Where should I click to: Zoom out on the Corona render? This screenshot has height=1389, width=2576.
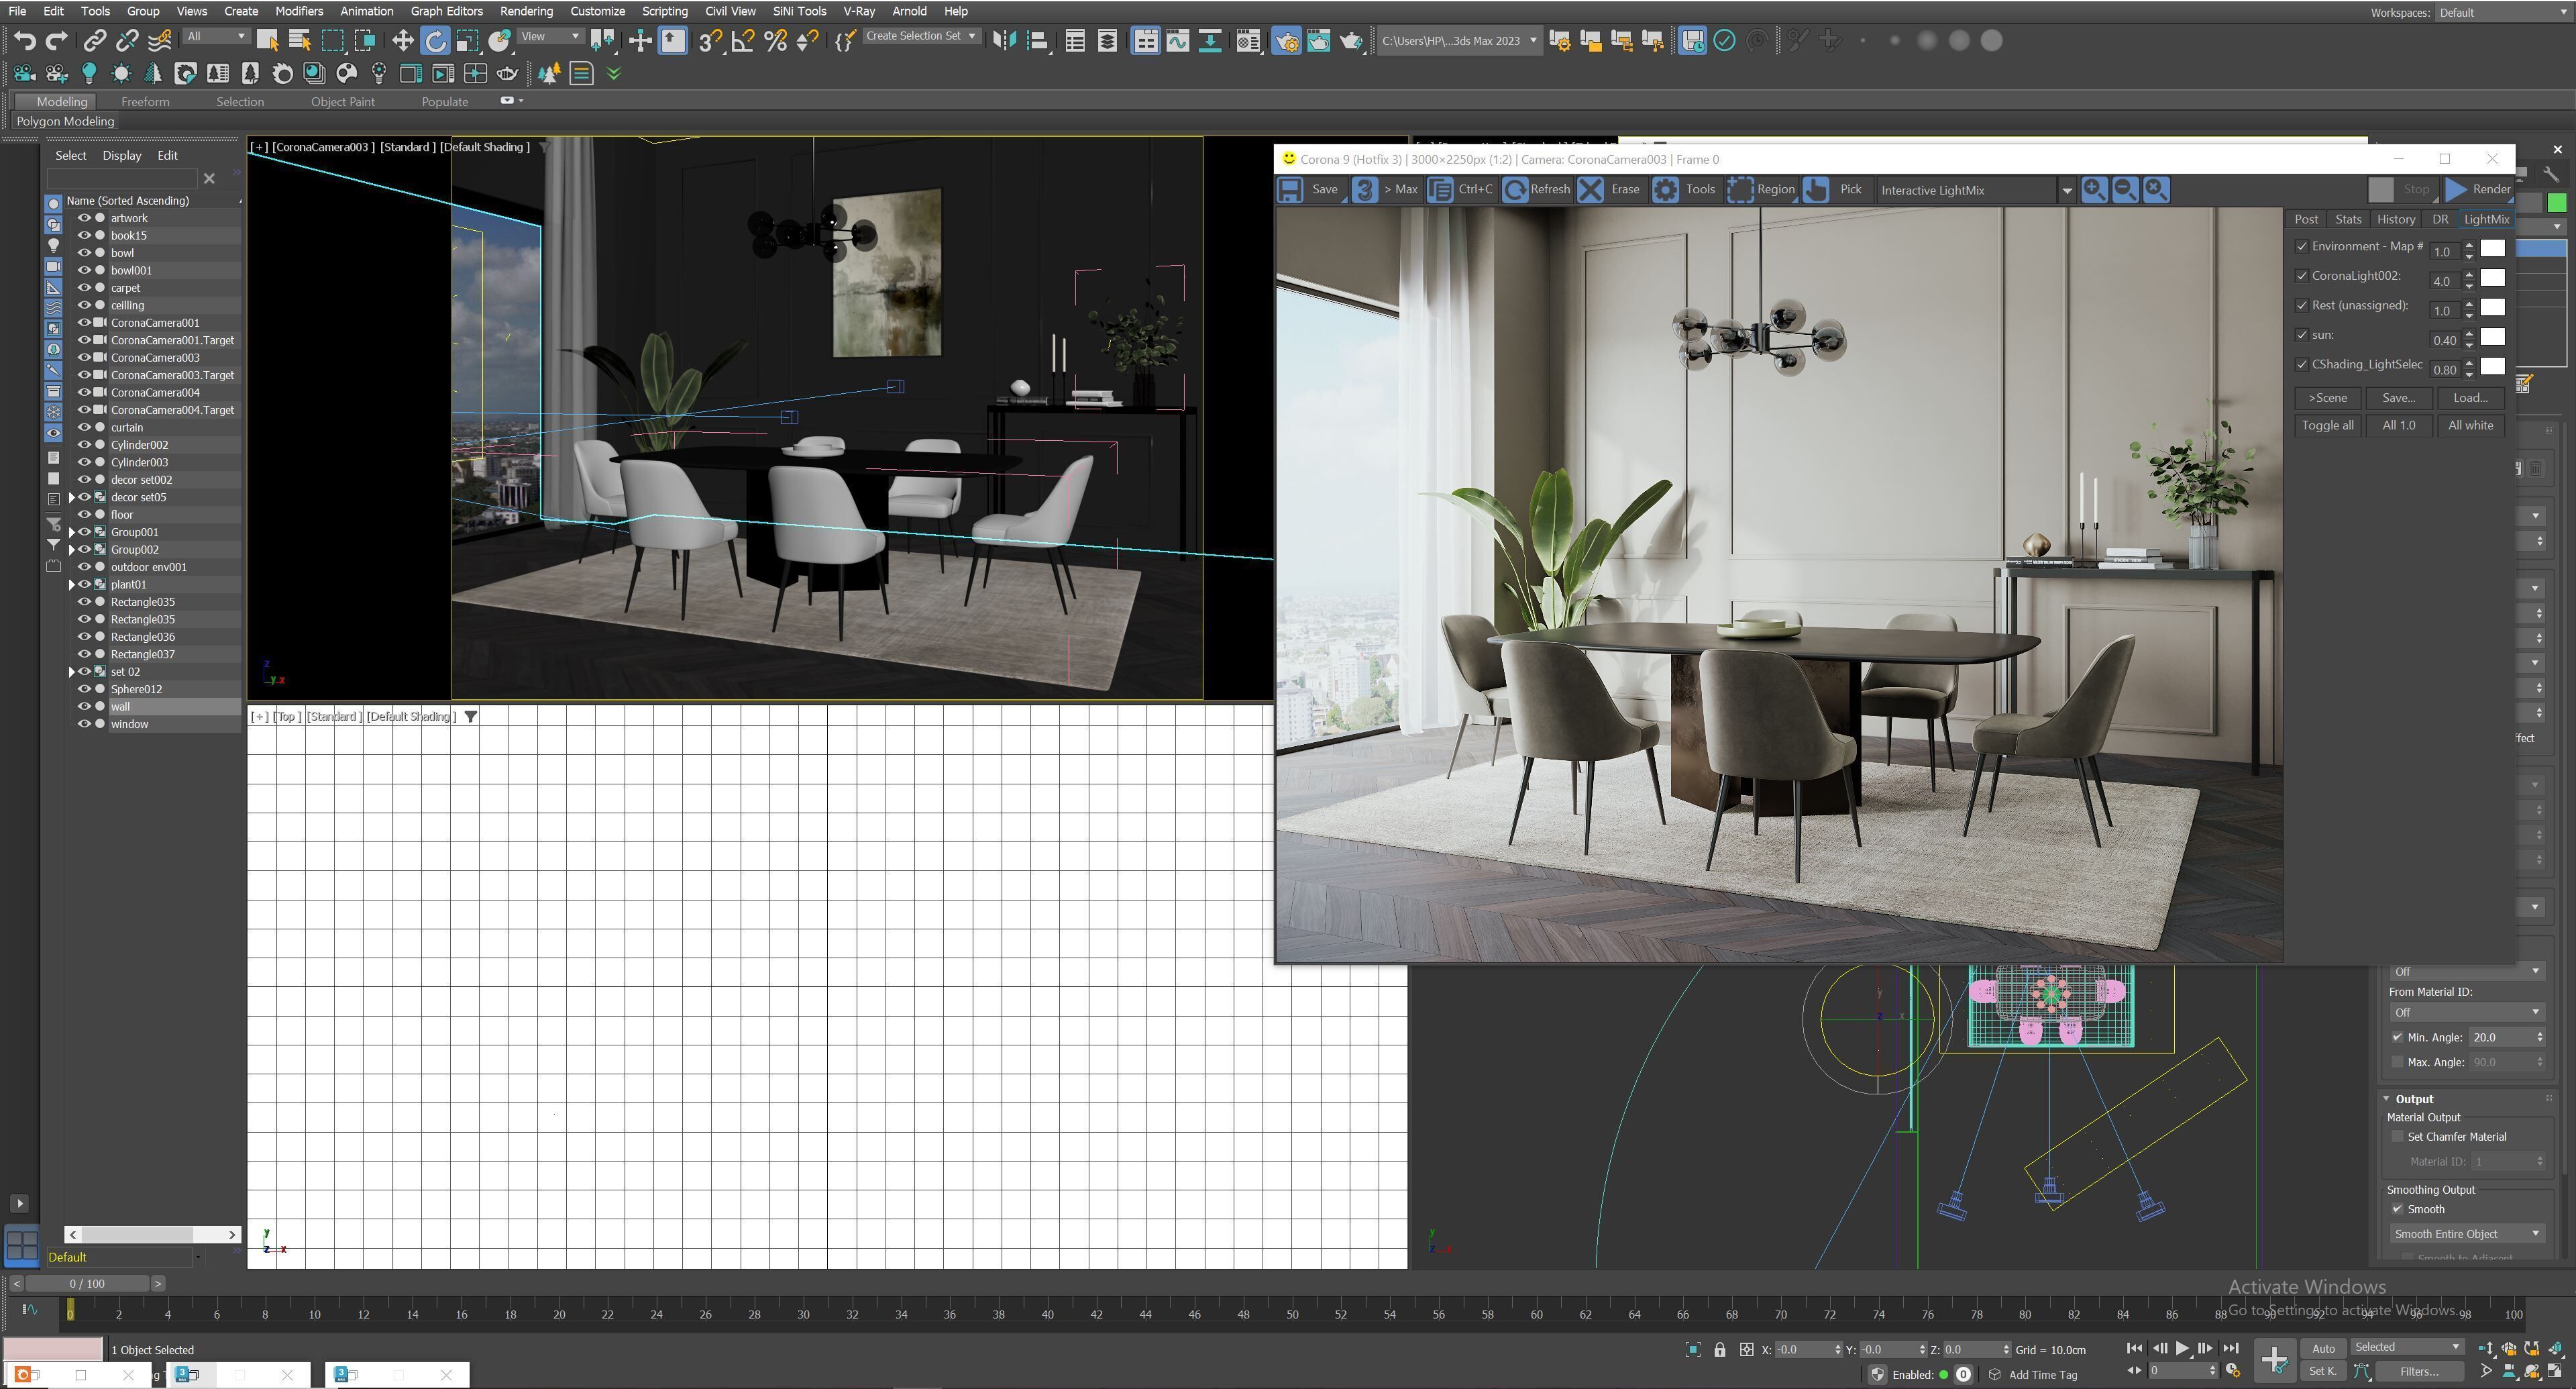click(x=2125, y=190)
